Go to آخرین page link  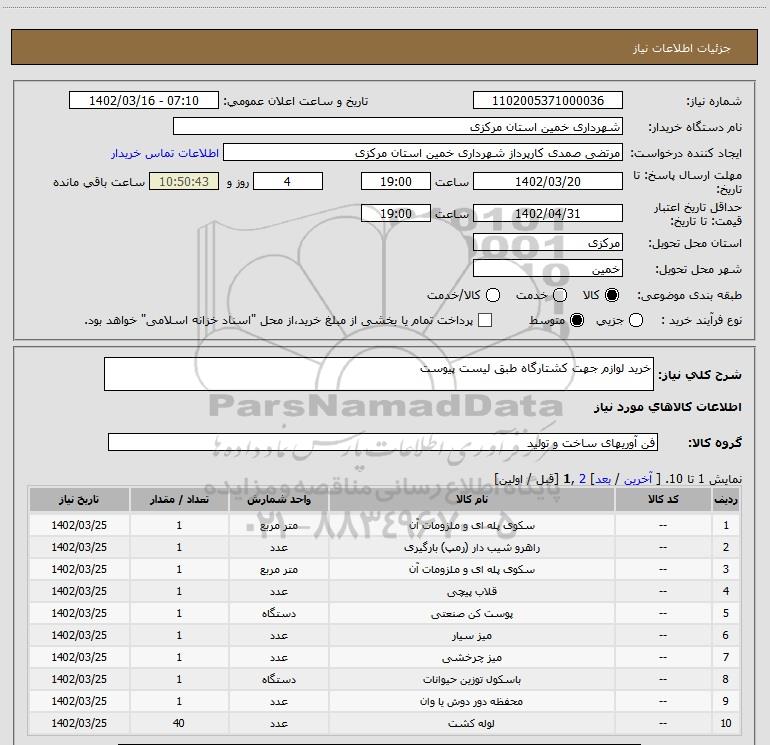point(638,479)
